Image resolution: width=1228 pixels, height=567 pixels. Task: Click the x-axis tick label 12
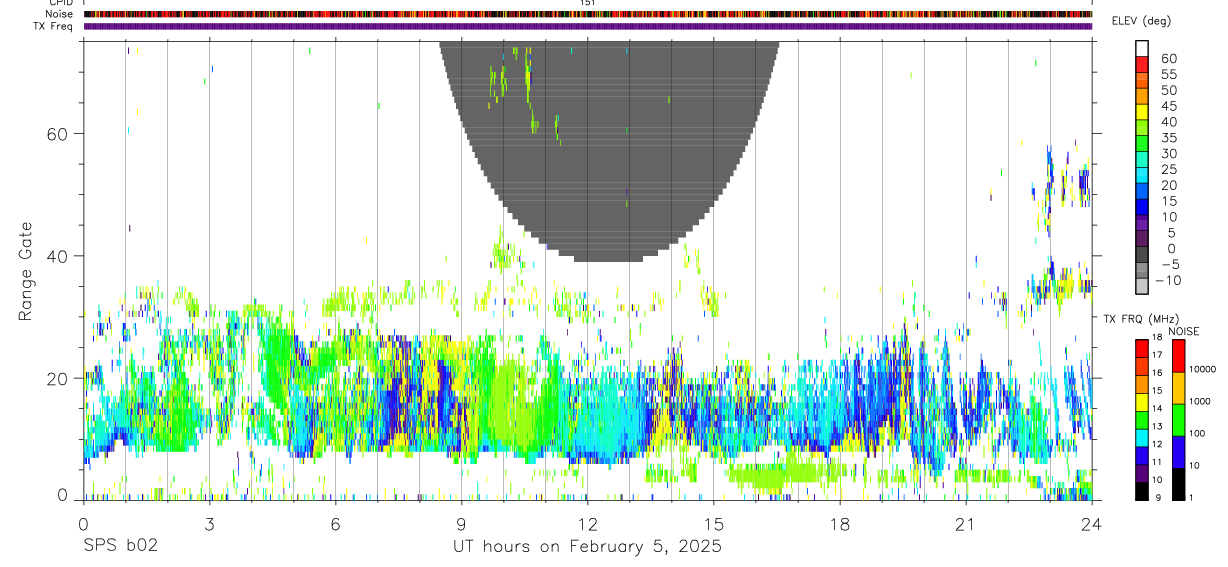pyautogui.click(x=587, y=523)
